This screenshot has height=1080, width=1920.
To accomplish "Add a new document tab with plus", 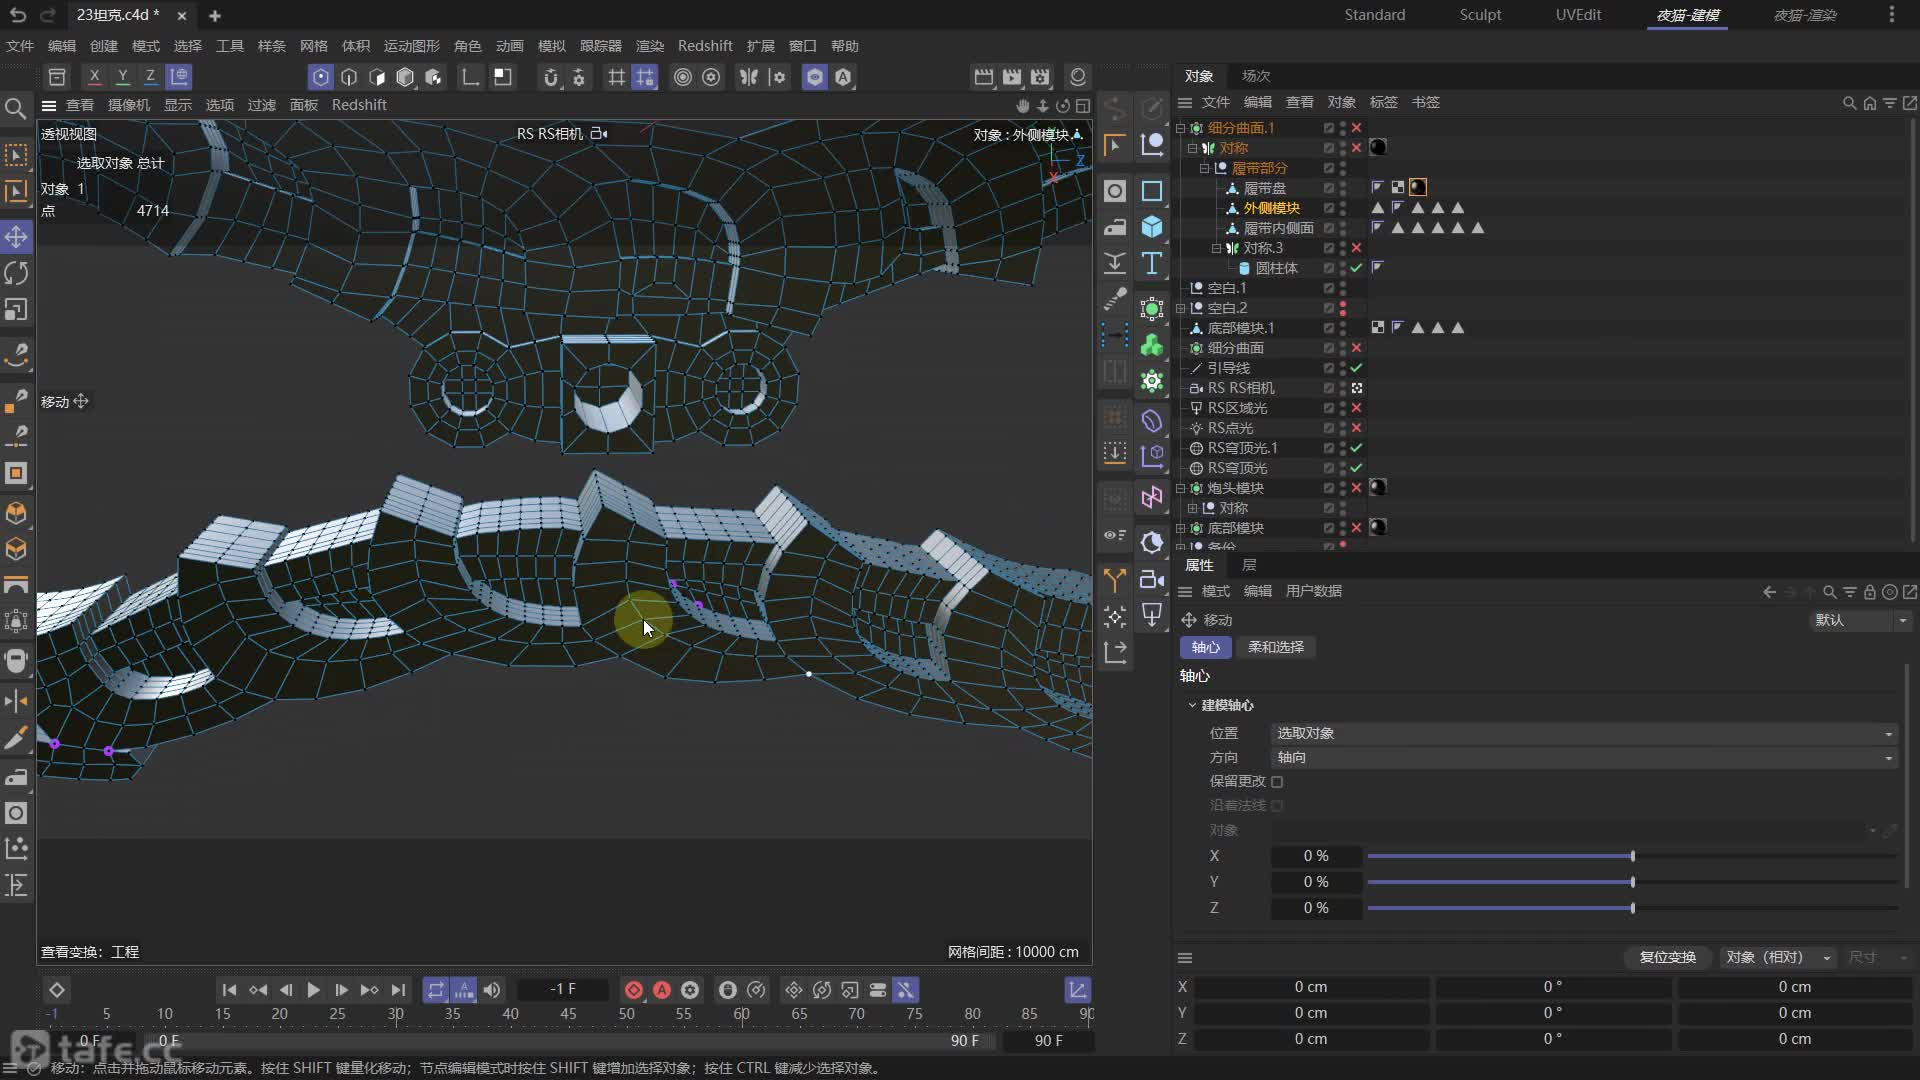I will (214, 16).
